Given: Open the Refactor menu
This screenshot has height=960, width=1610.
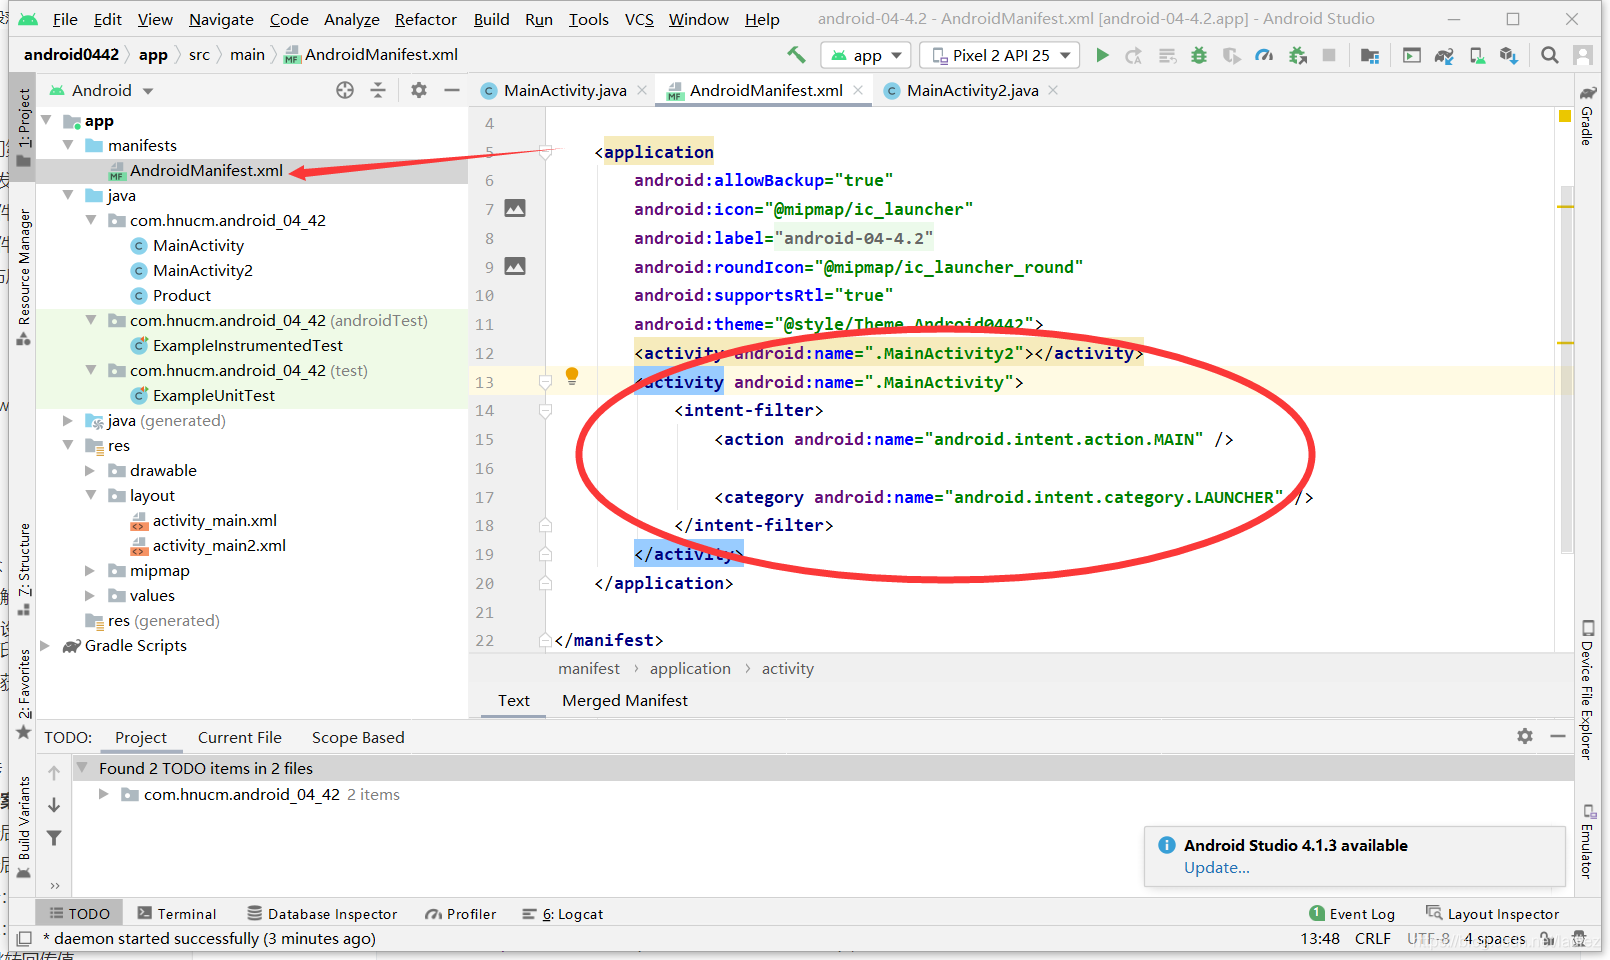Looking at the screenshot, I should click(426, 19).
